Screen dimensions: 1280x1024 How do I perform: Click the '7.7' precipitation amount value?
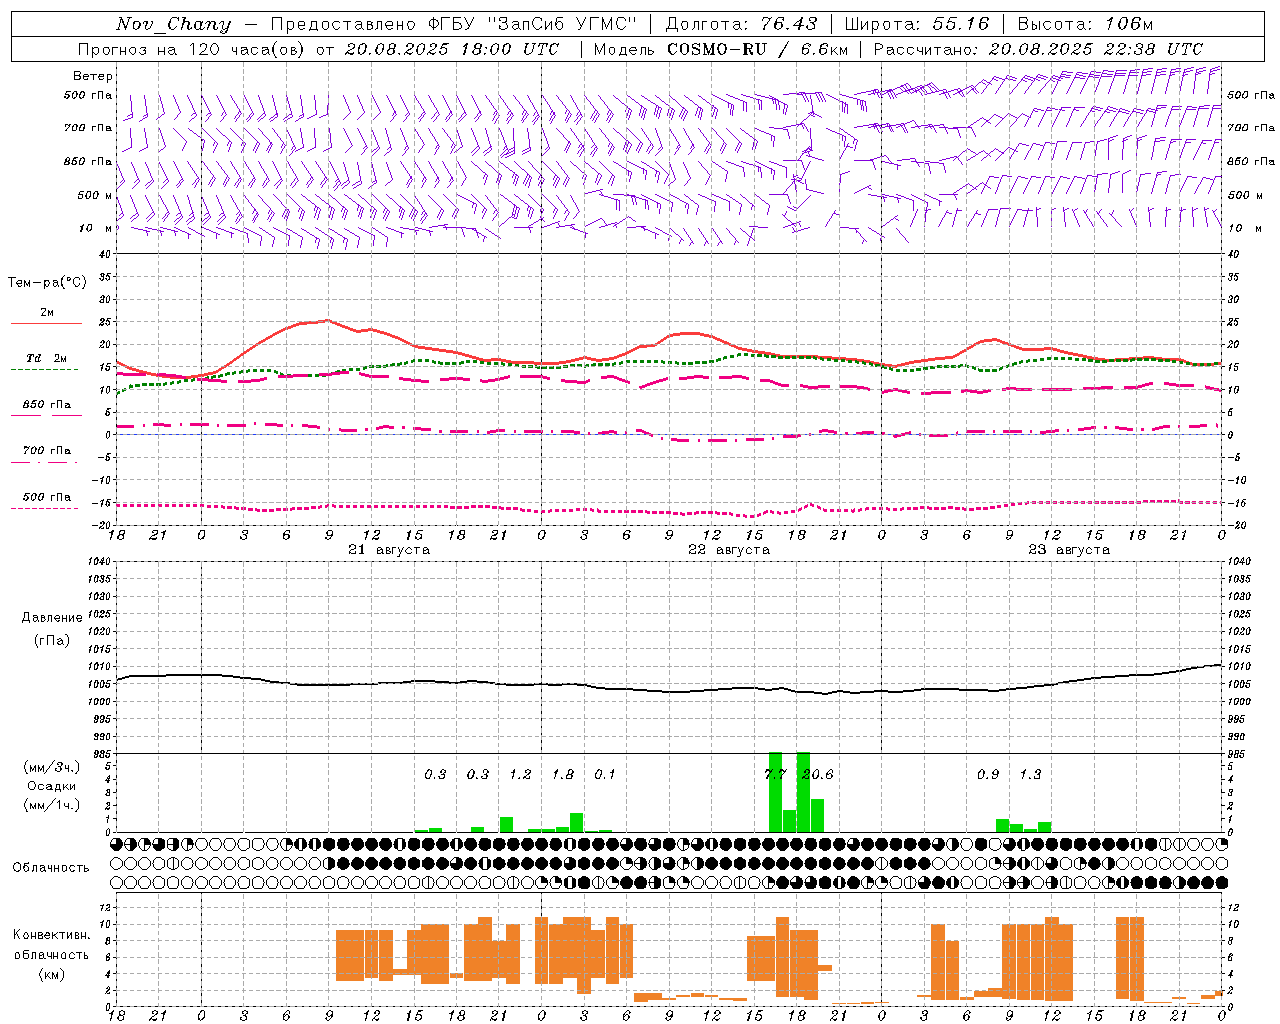(x=775, y=775)
